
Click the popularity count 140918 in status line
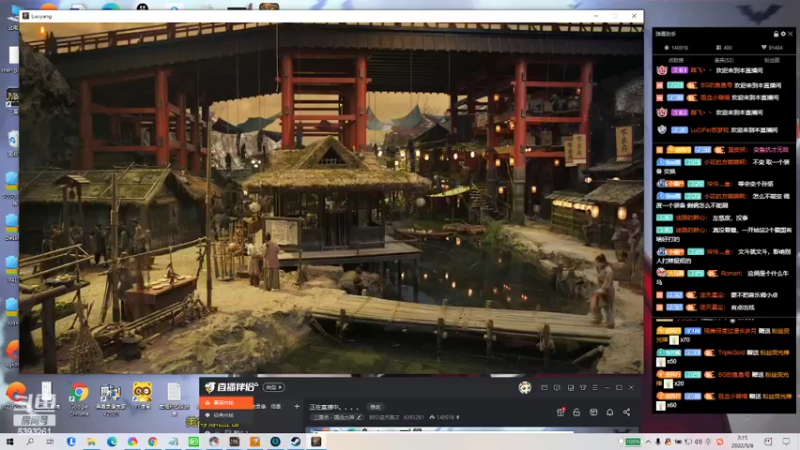coord(445,417)
